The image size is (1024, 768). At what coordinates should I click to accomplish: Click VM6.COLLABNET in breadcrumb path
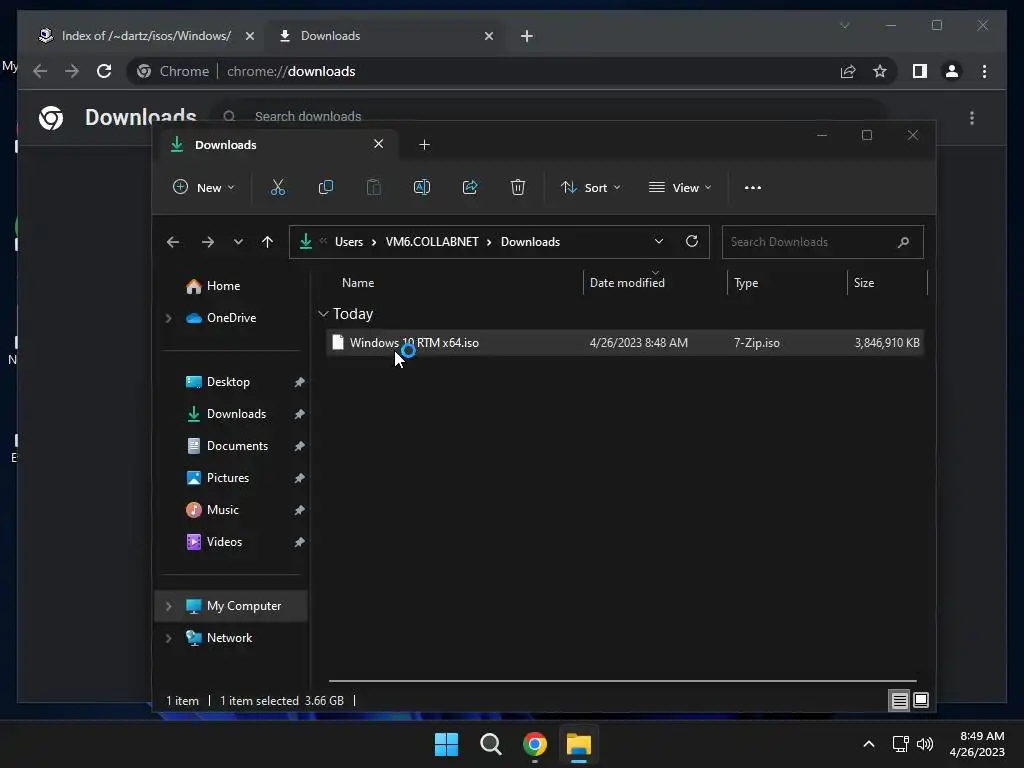pyautogui.click(x=432, y=242)
